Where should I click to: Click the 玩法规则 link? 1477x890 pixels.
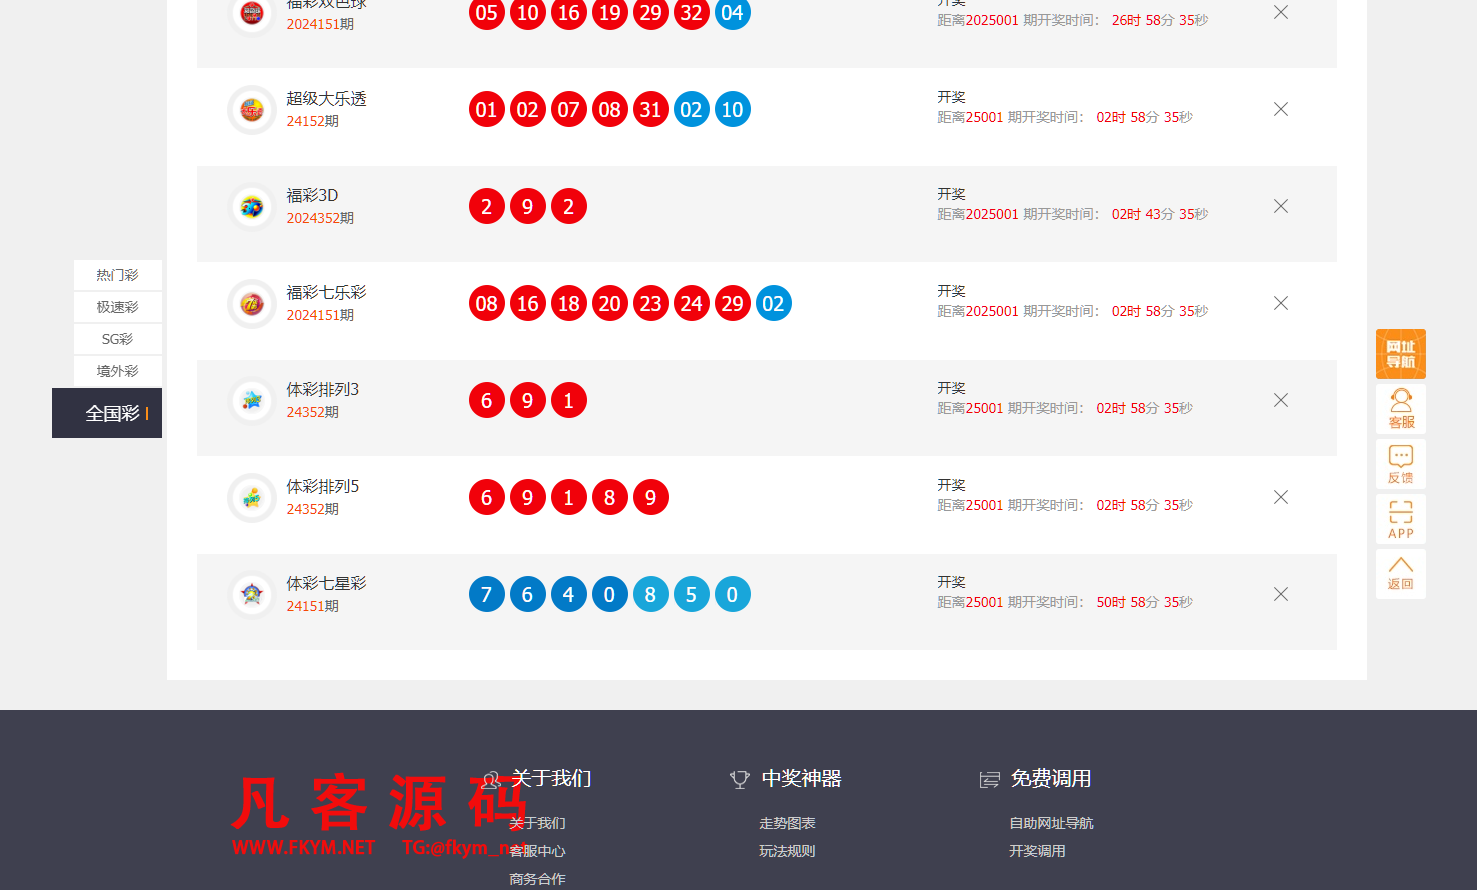tap(787, 851)
